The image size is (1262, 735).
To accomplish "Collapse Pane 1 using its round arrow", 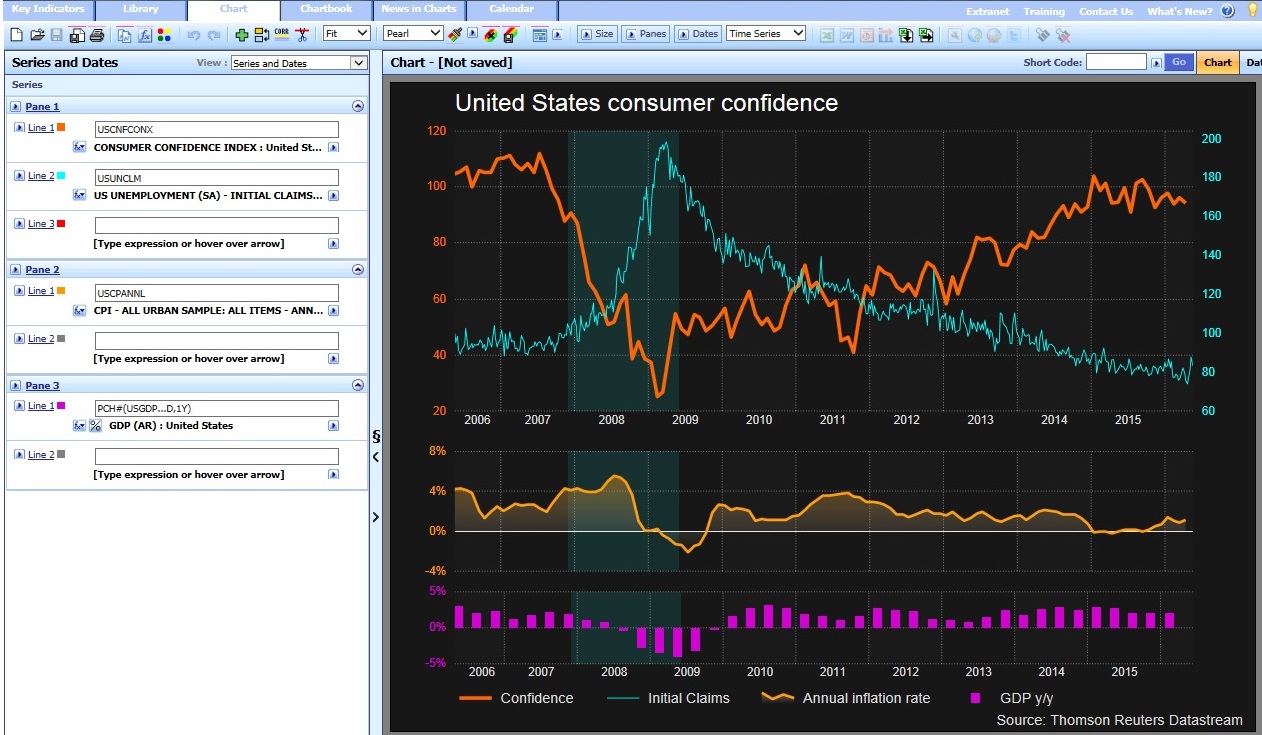I will click(358, 106).
